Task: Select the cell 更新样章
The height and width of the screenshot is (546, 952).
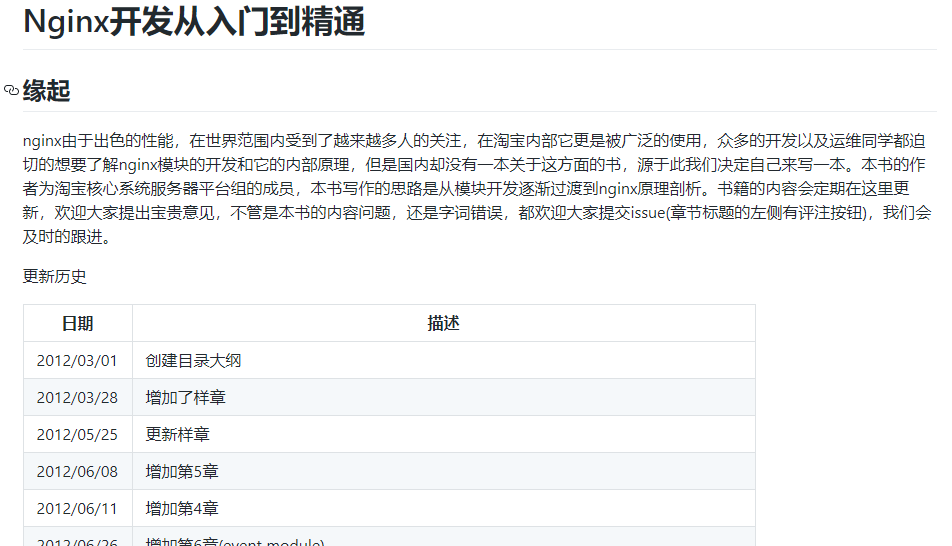Action: tap(444, 434)
